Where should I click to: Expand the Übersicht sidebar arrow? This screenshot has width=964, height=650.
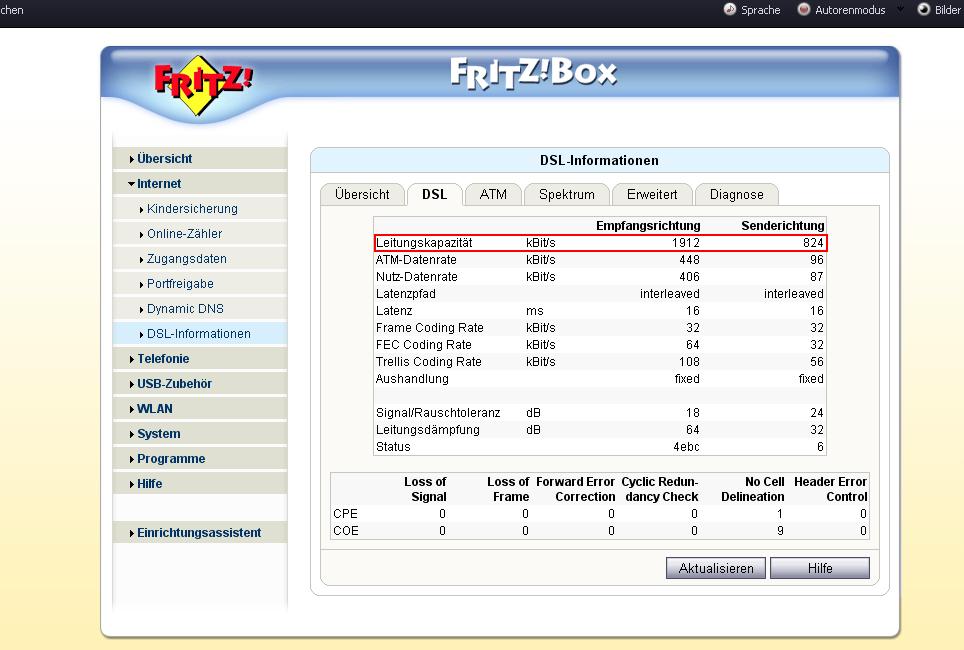132,159
